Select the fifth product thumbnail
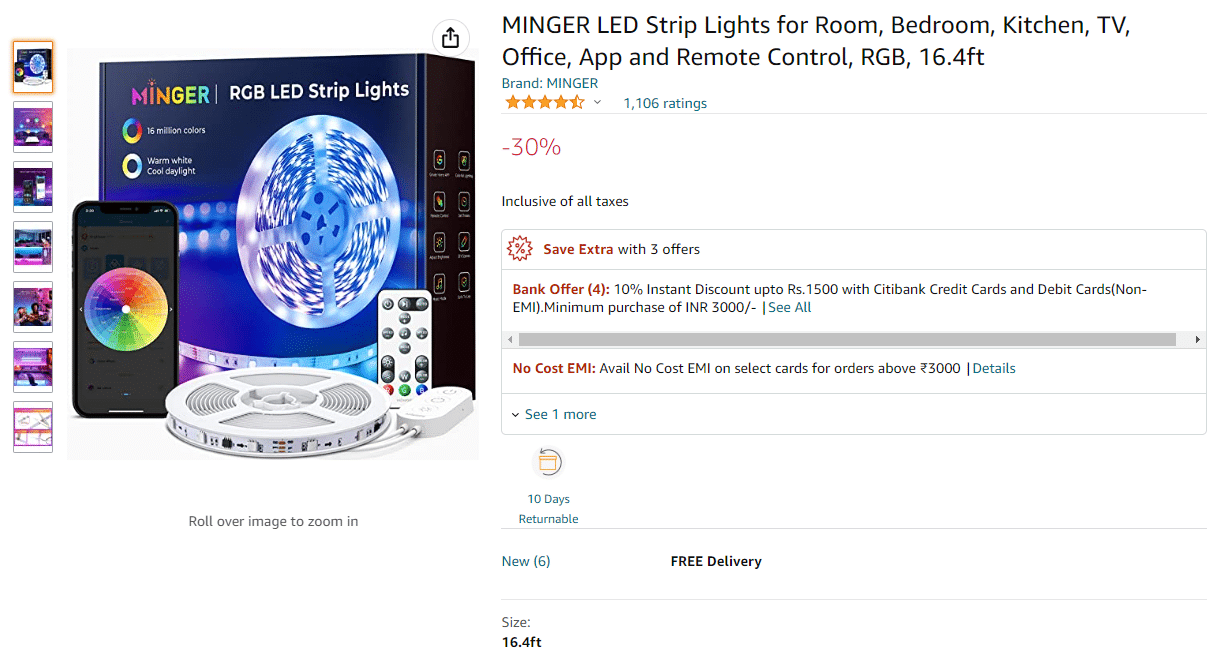The image size is (1224, 658). (33, 307)
